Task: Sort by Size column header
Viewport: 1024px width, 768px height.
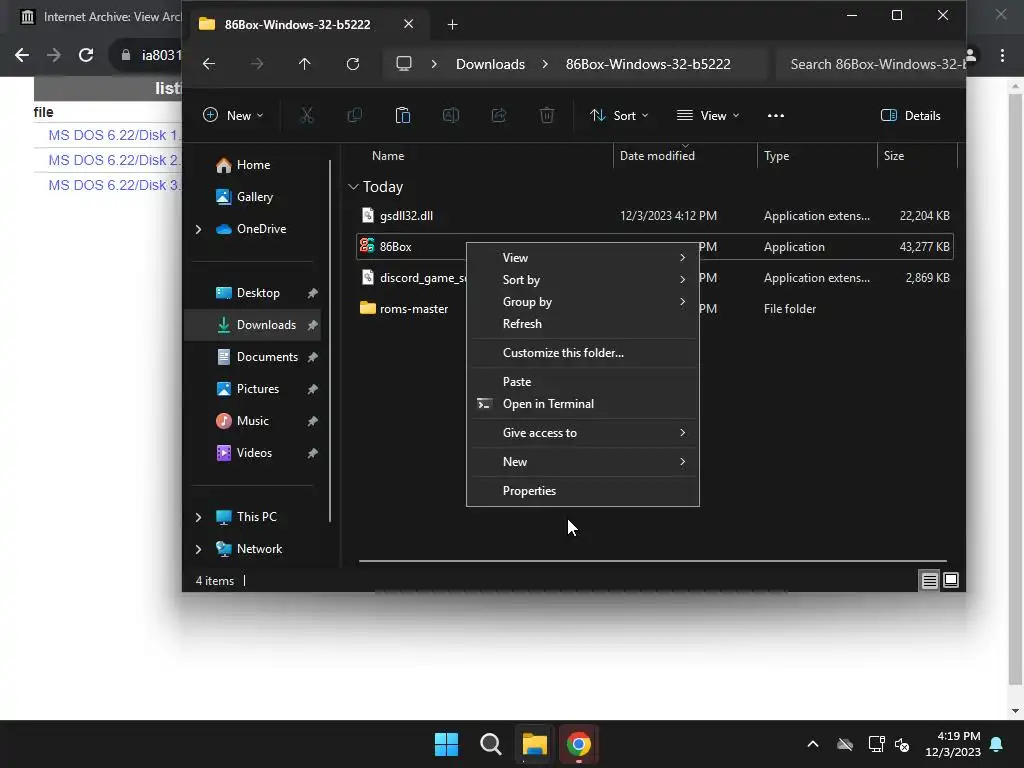Action: tap(893, 155)
